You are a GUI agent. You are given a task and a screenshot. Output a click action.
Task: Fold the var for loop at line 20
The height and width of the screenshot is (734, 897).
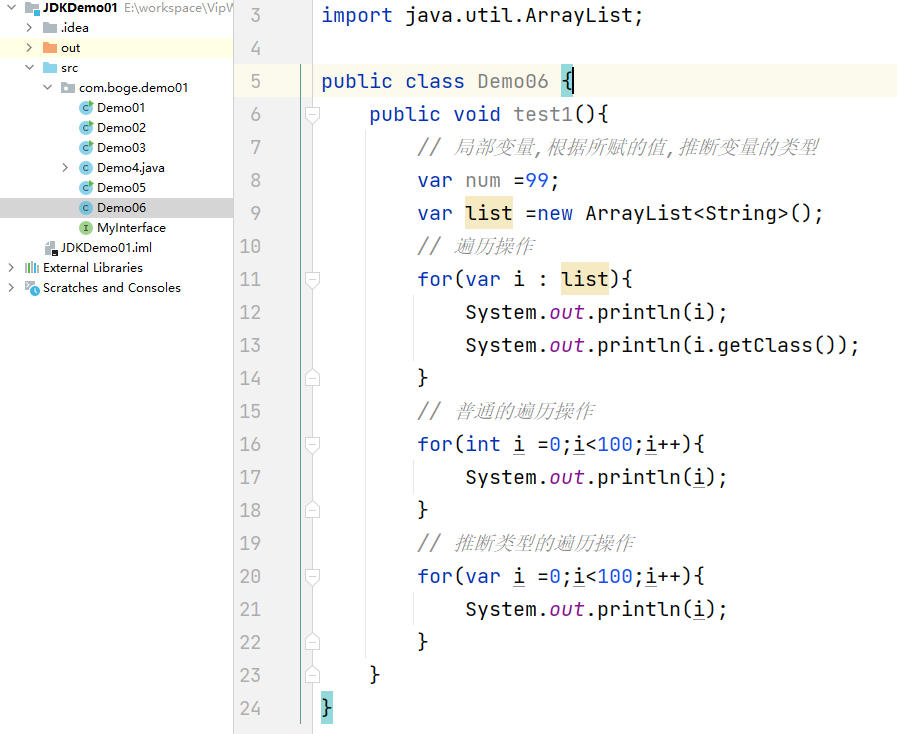click(312, 577)
